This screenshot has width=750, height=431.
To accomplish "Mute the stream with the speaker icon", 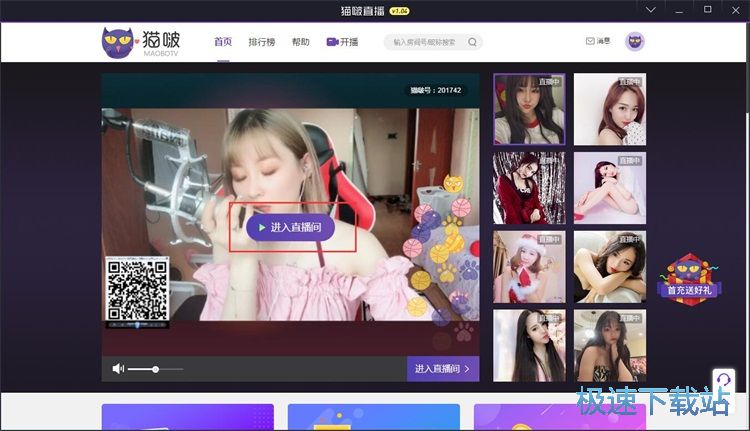I will coord(118,369).
